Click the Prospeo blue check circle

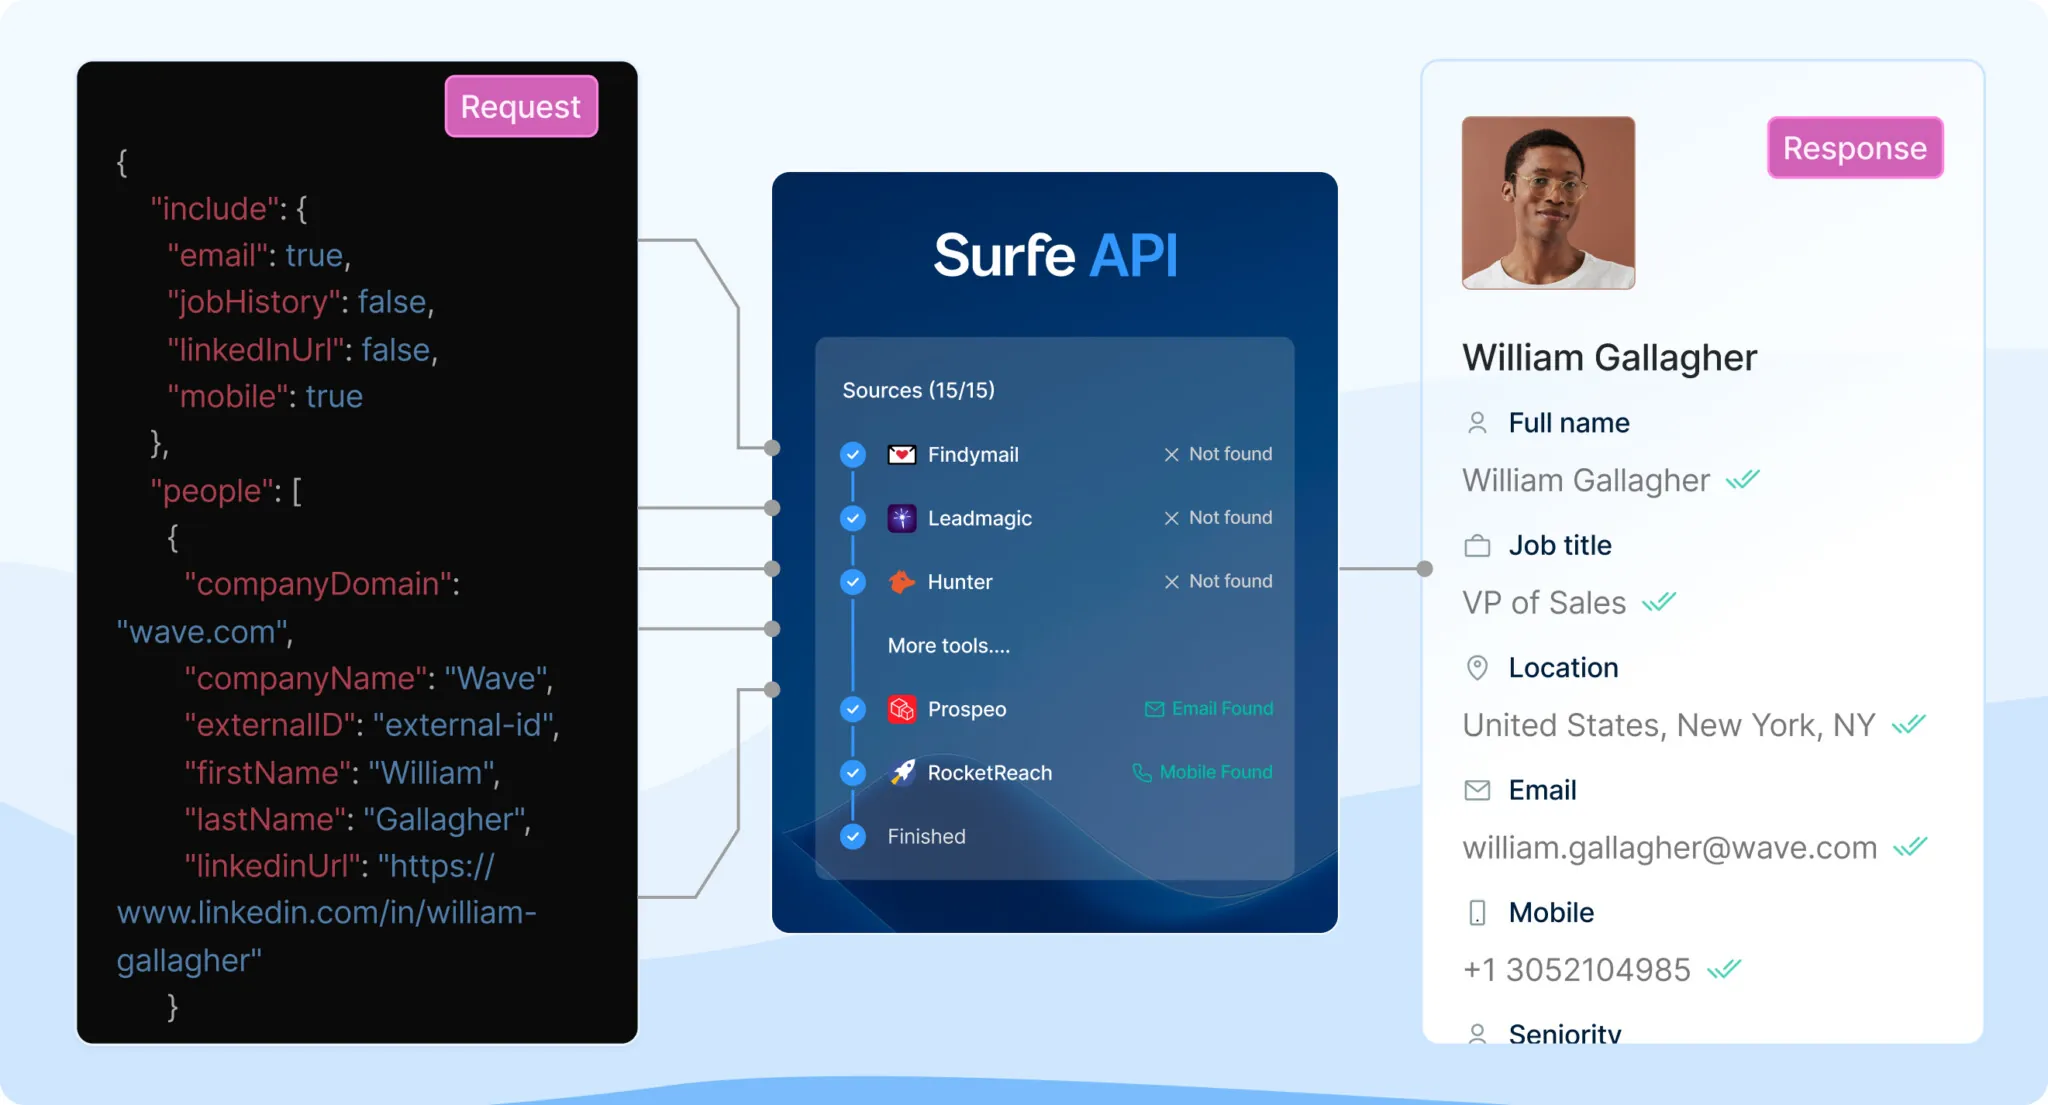click(x=853, y=709)
